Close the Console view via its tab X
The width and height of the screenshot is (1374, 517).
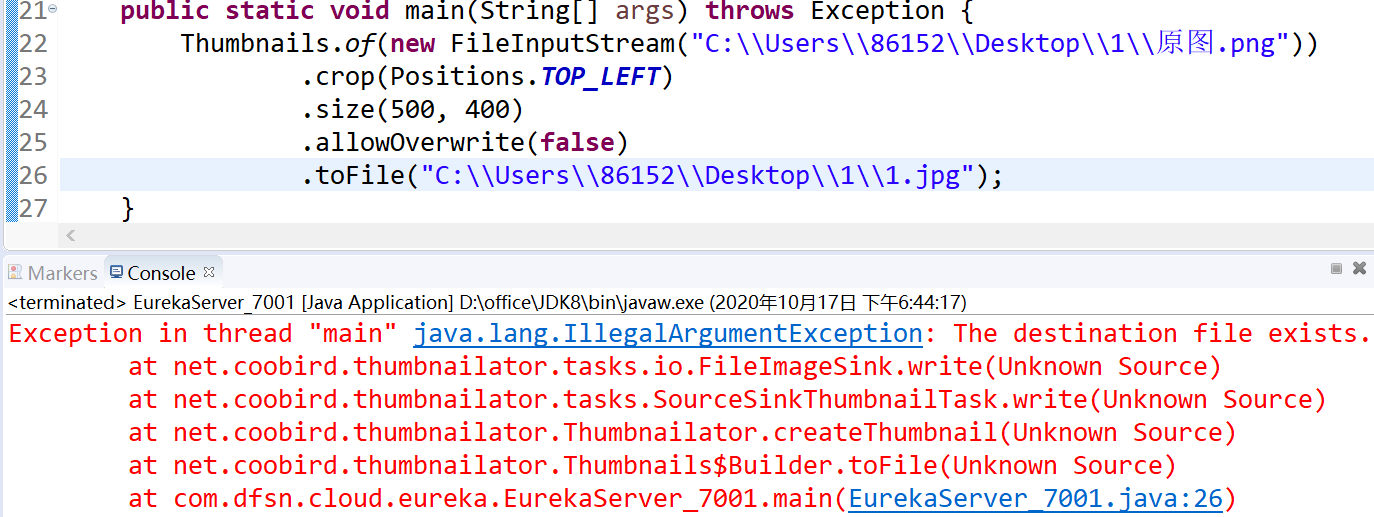pos(209,271)
